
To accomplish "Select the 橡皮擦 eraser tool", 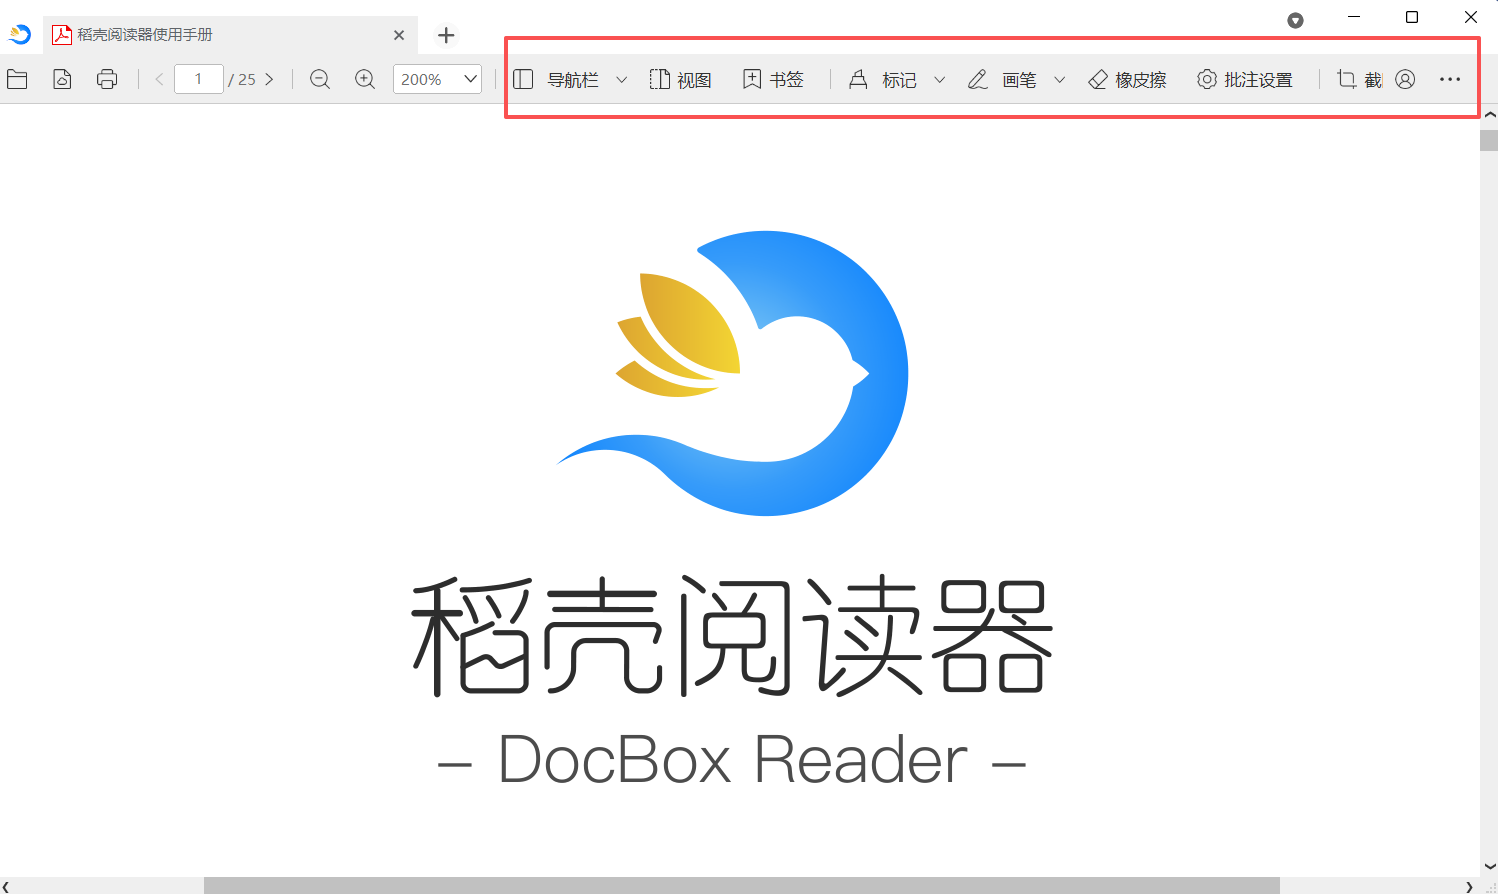I will click(1127, 79).
